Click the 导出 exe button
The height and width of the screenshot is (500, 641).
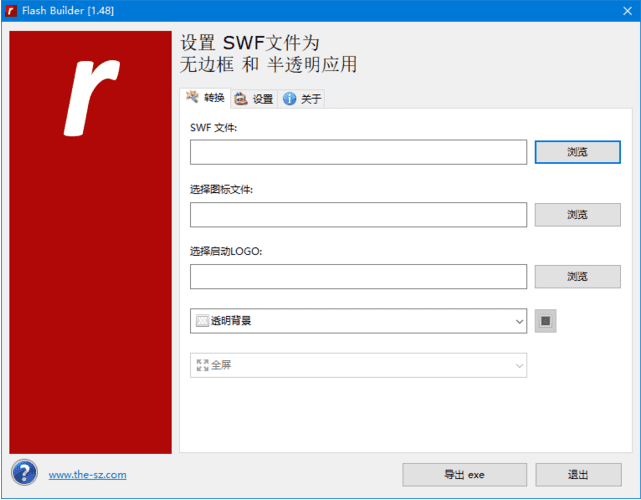point(464,474)
